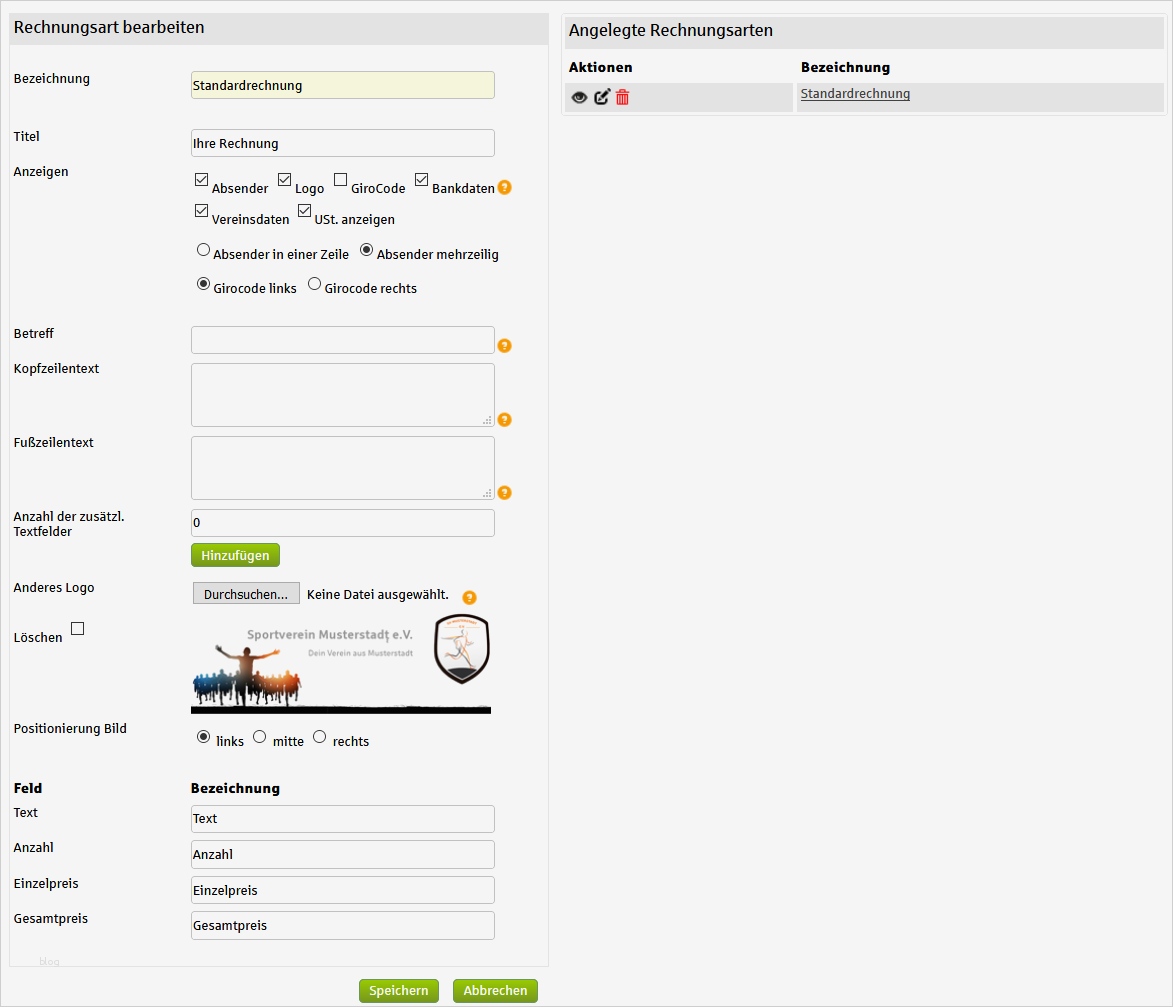Open help icon beside Fußzeilentext area
Viewport: 1173px width, 1007px height.
505,492
